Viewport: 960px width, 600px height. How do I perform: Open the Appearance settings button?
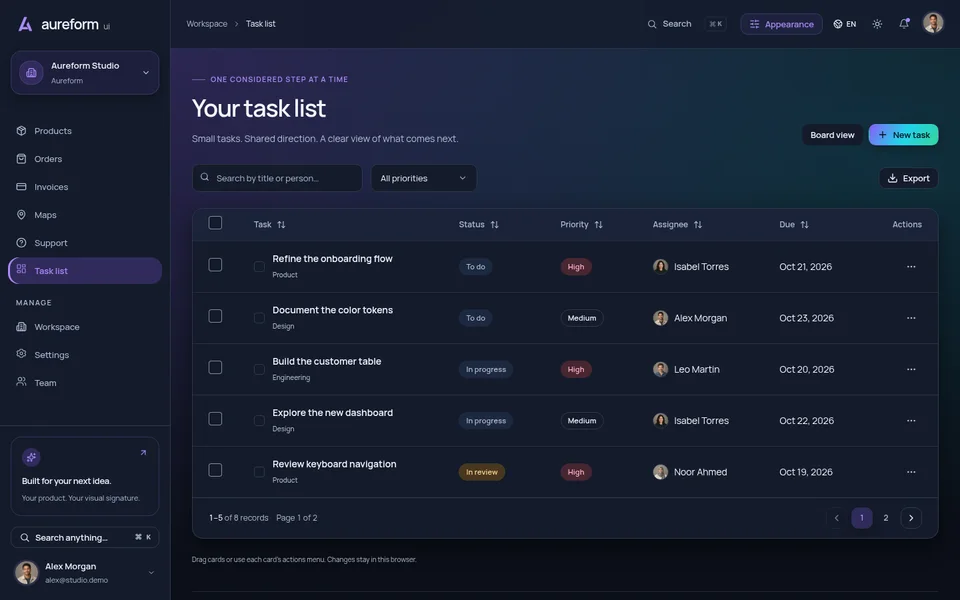pos(781,24)
